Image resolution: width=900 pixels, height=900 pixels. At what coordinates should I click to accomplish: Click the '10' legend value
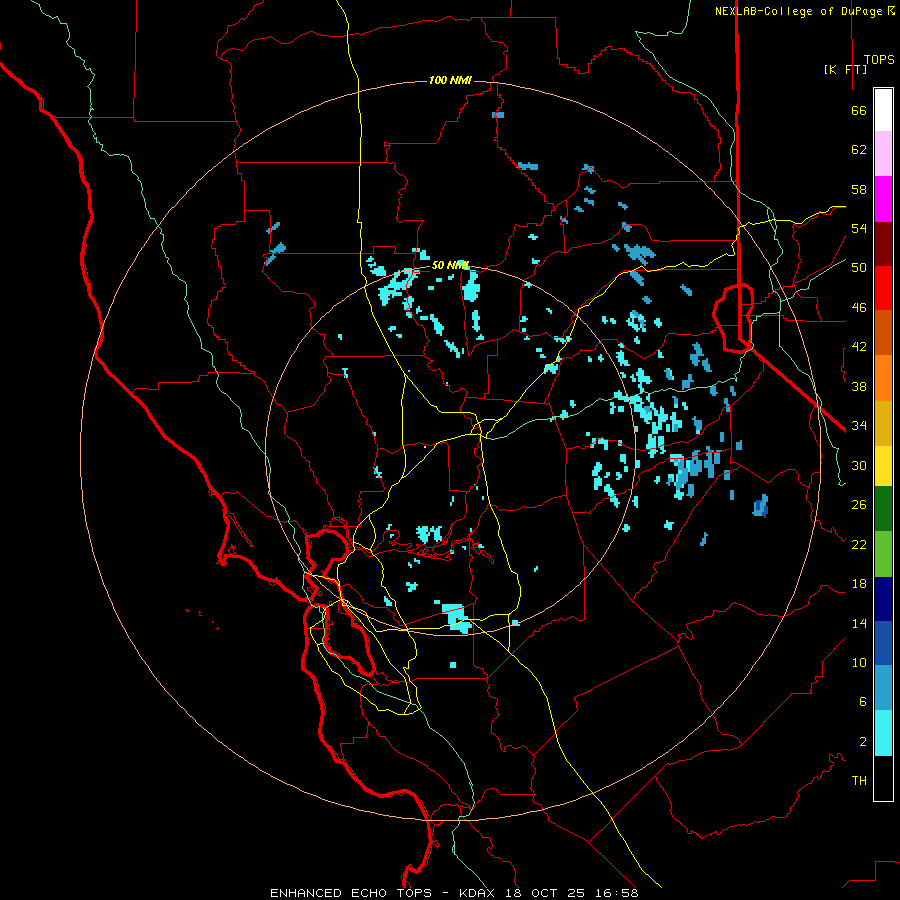tap(859, 662)
